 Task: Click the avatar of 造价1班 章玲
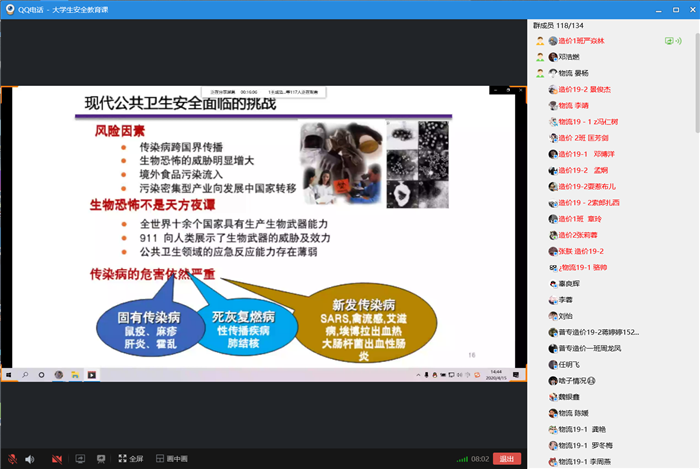[553, 219]
